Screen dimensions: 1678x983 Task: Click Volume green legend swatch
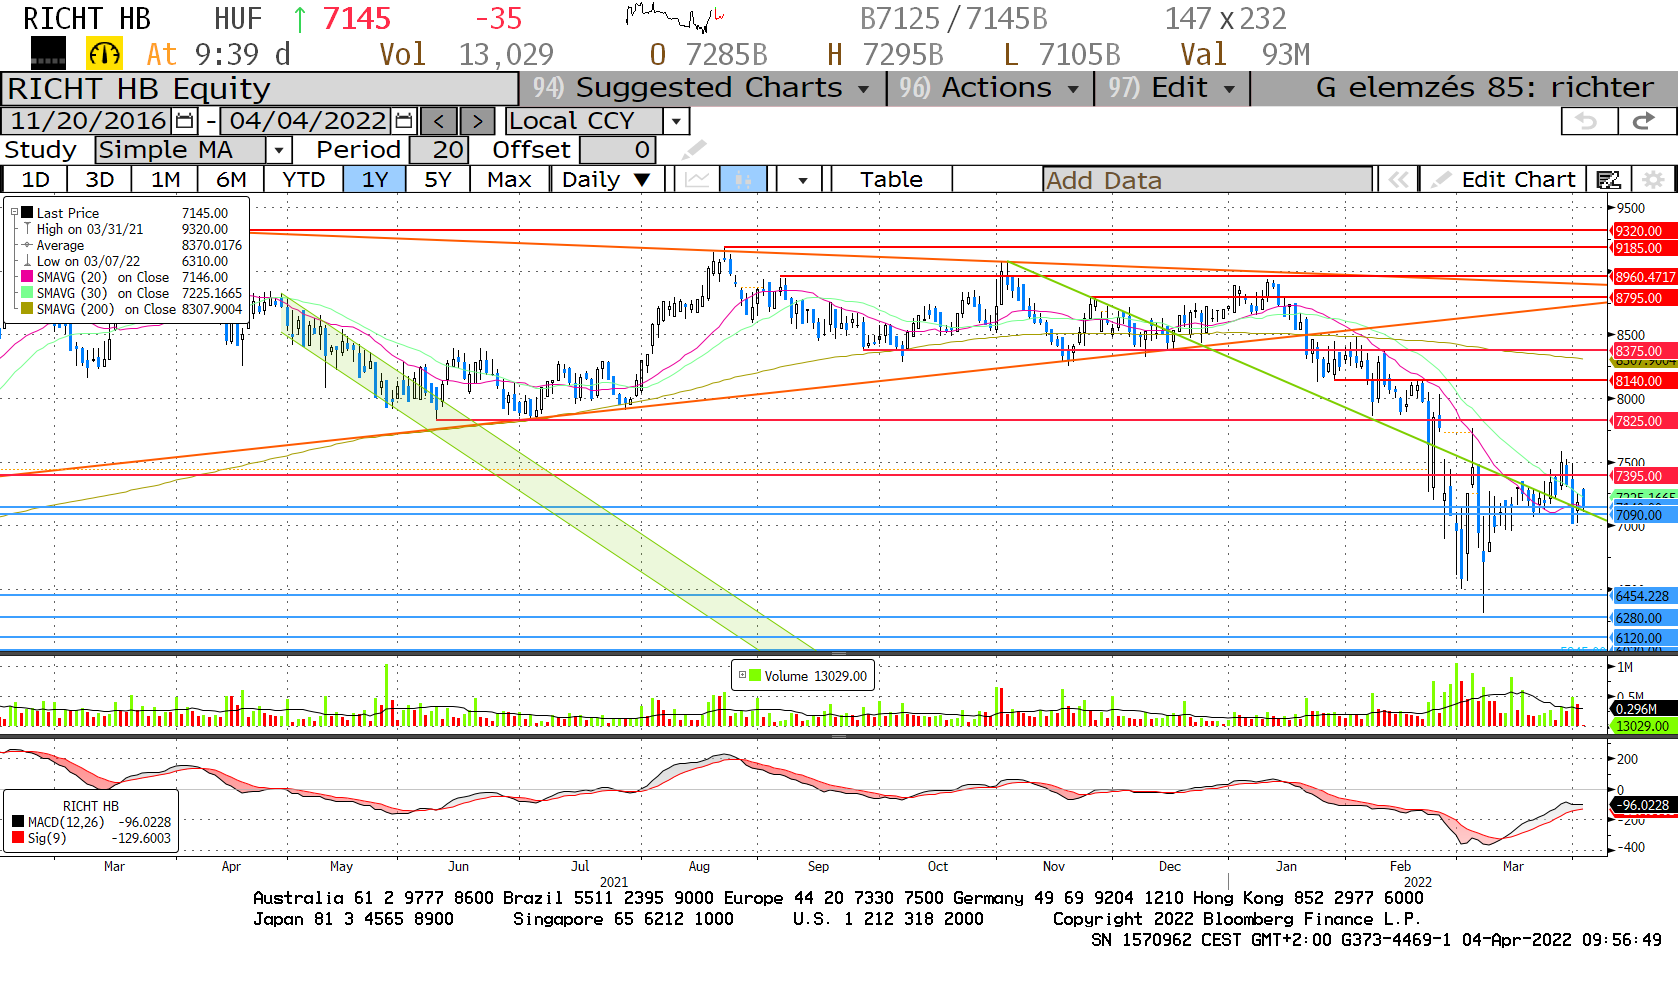point(755,676)
